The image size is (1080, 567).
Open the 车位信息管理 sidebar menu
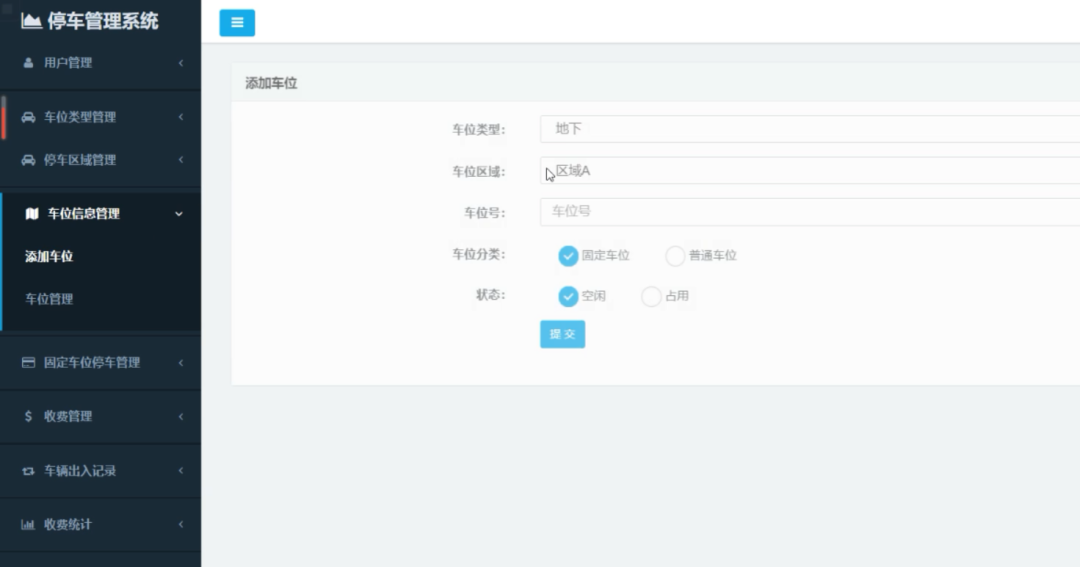pyautogui.click(x=101, y=214)
